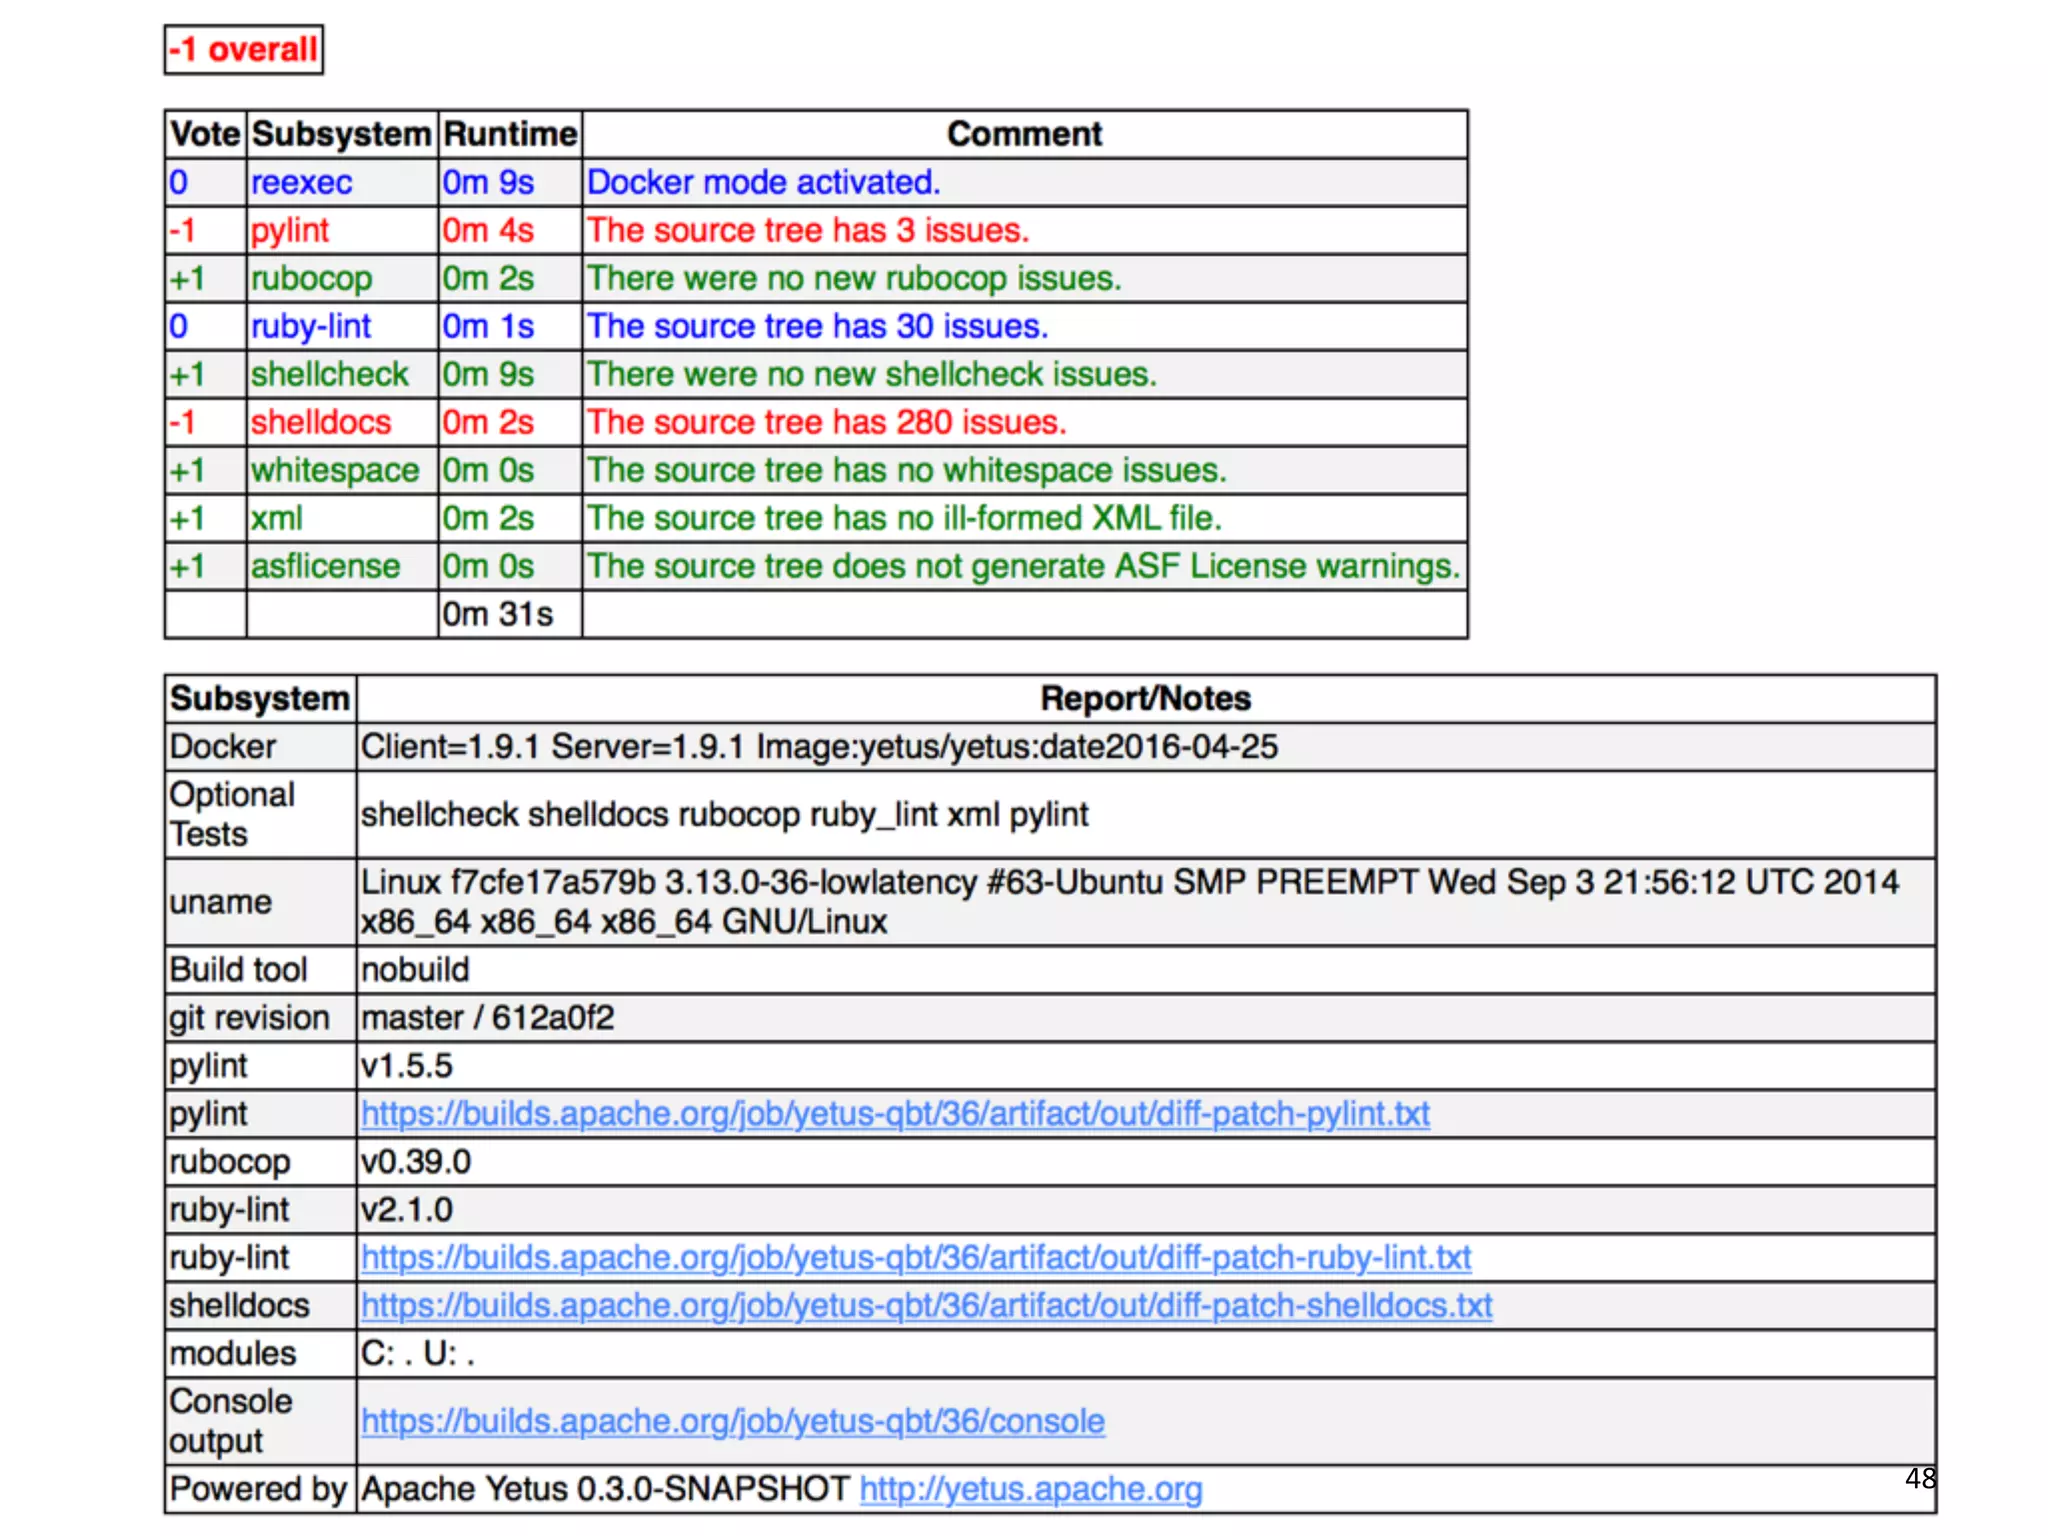Image resolution: width=2048 pixels, height=1536 pixels.
Task: Select the 'uname' row label
Action: pyautogui.click(x=260, y=902)
